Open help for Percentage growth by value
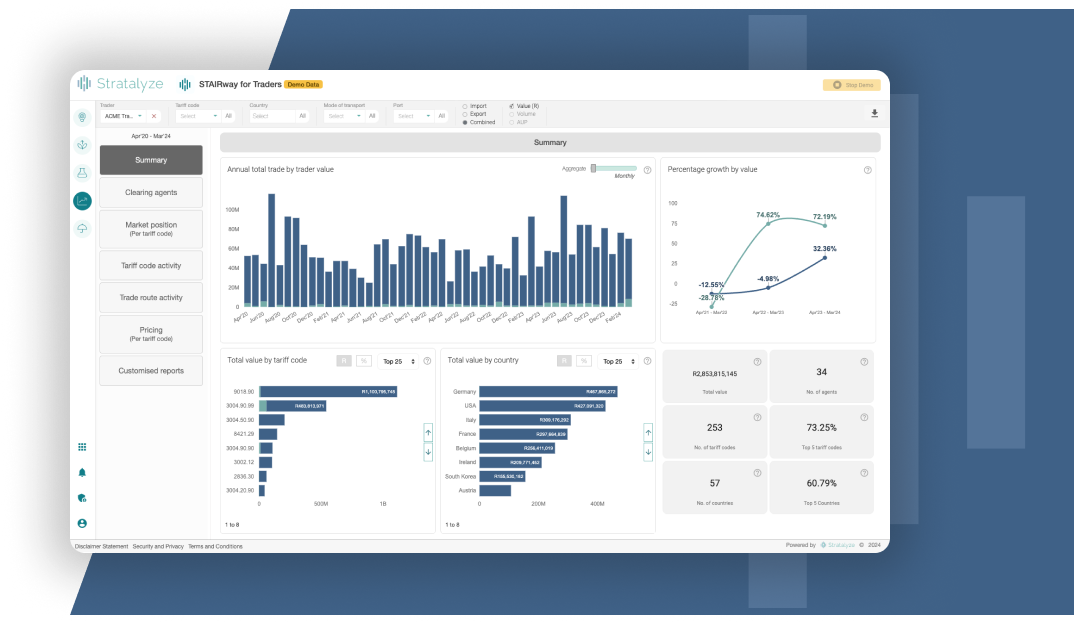Screen dimensions: 1074x623 pyautogui.click(x=867, y=170)
